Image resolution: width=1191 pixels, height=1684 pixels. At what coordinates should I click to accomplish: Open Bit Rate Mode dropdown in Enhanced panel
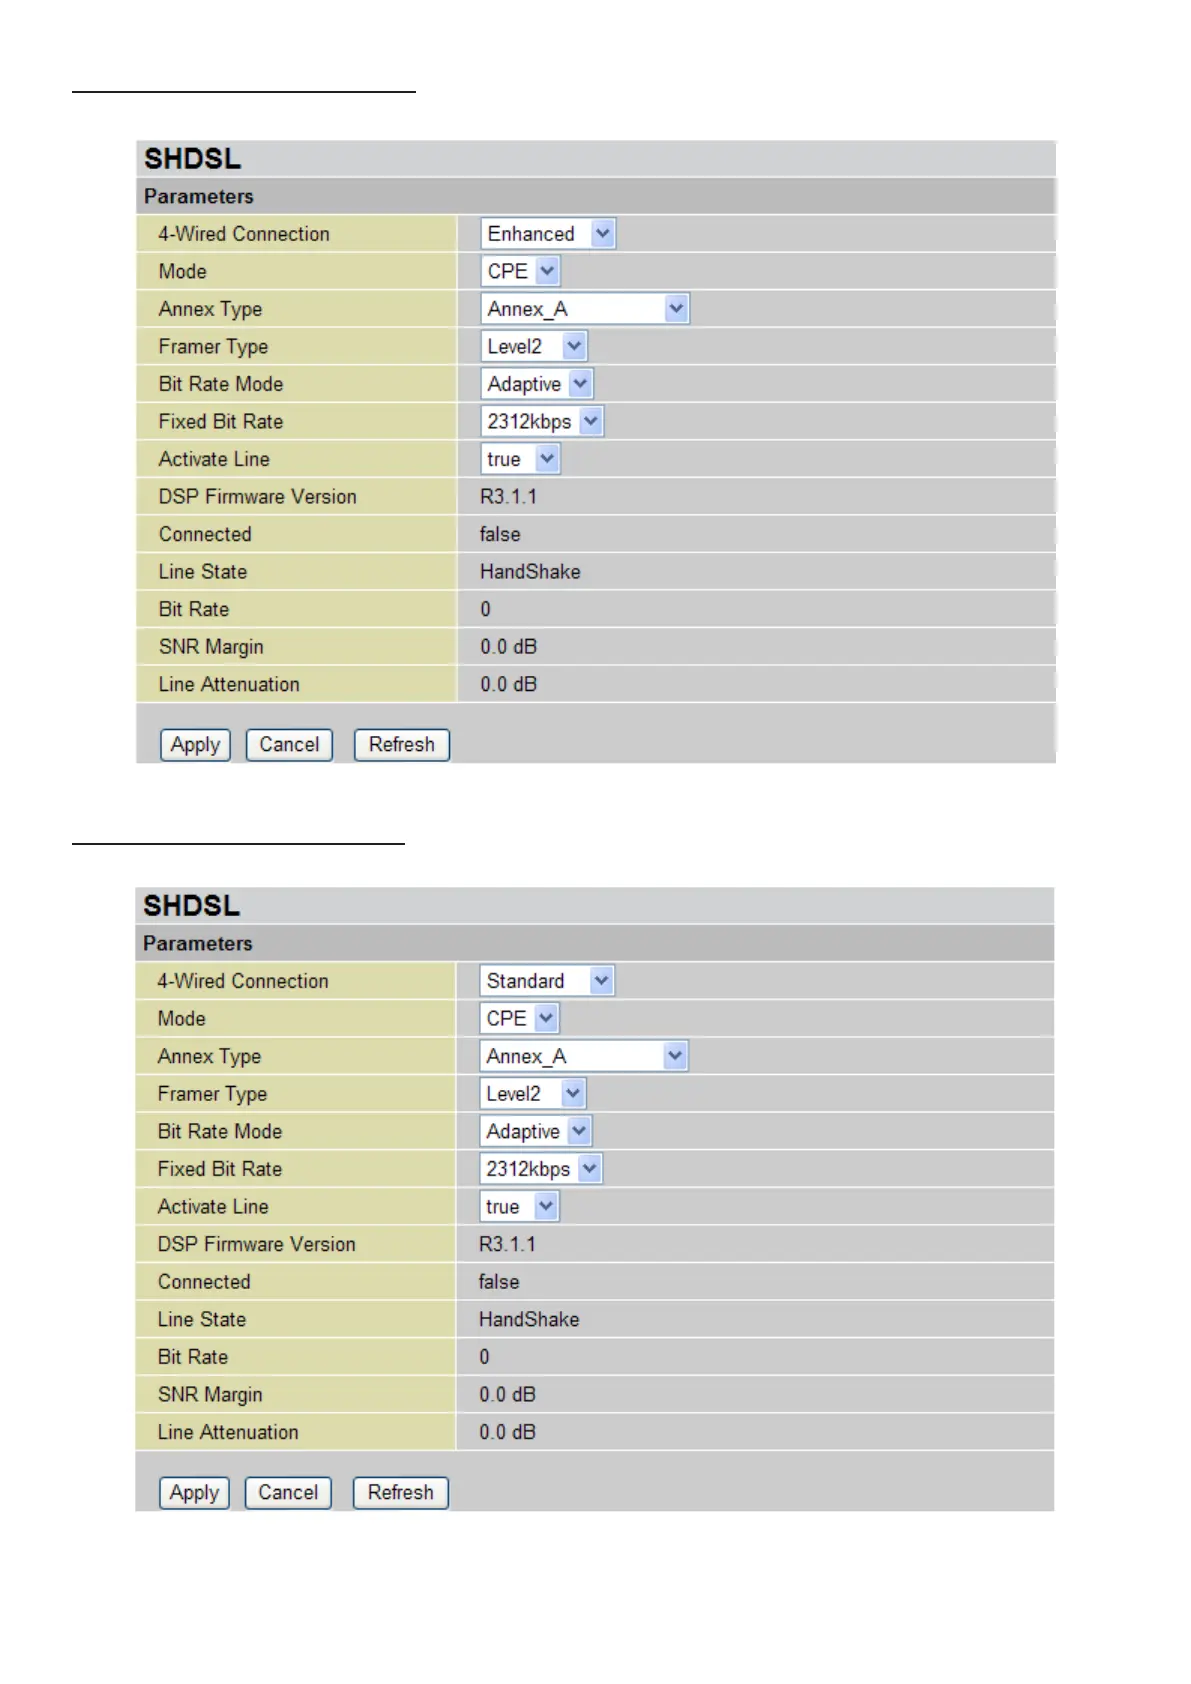(x=537, y=384)
